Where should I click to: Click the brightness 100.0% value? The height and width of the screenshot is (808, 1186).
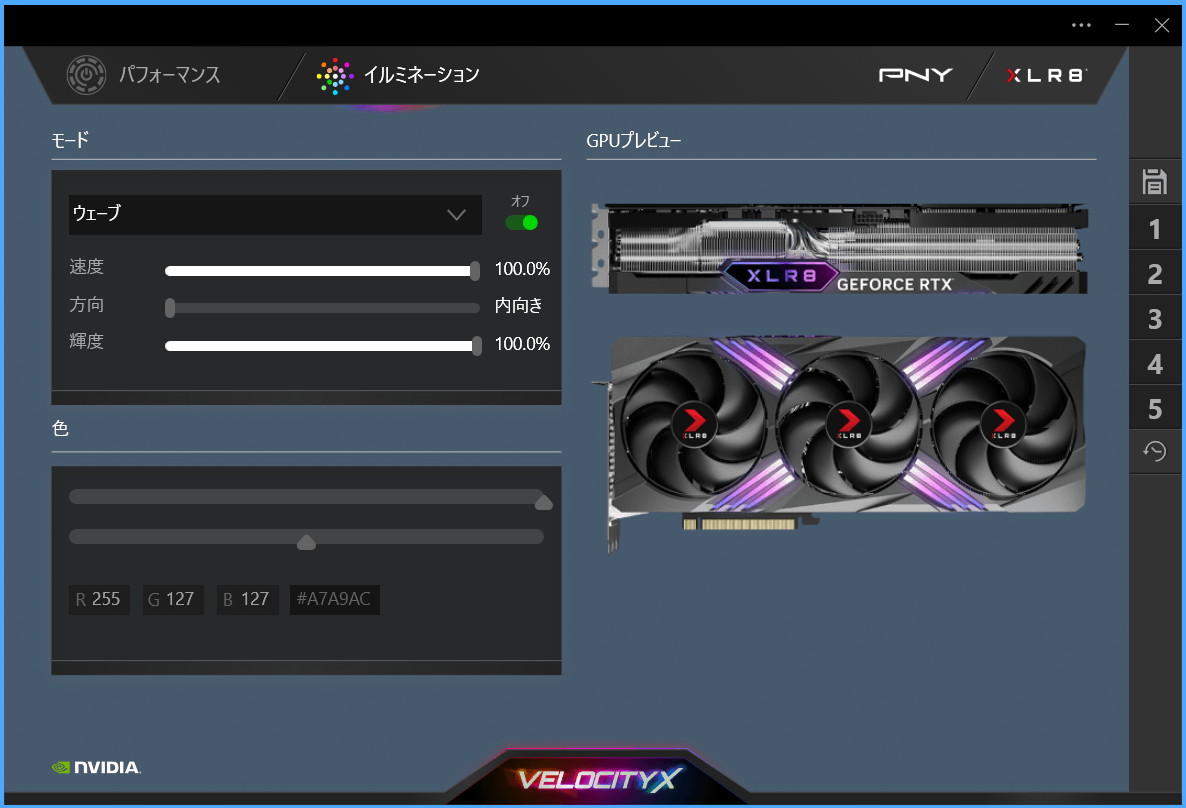522,344
